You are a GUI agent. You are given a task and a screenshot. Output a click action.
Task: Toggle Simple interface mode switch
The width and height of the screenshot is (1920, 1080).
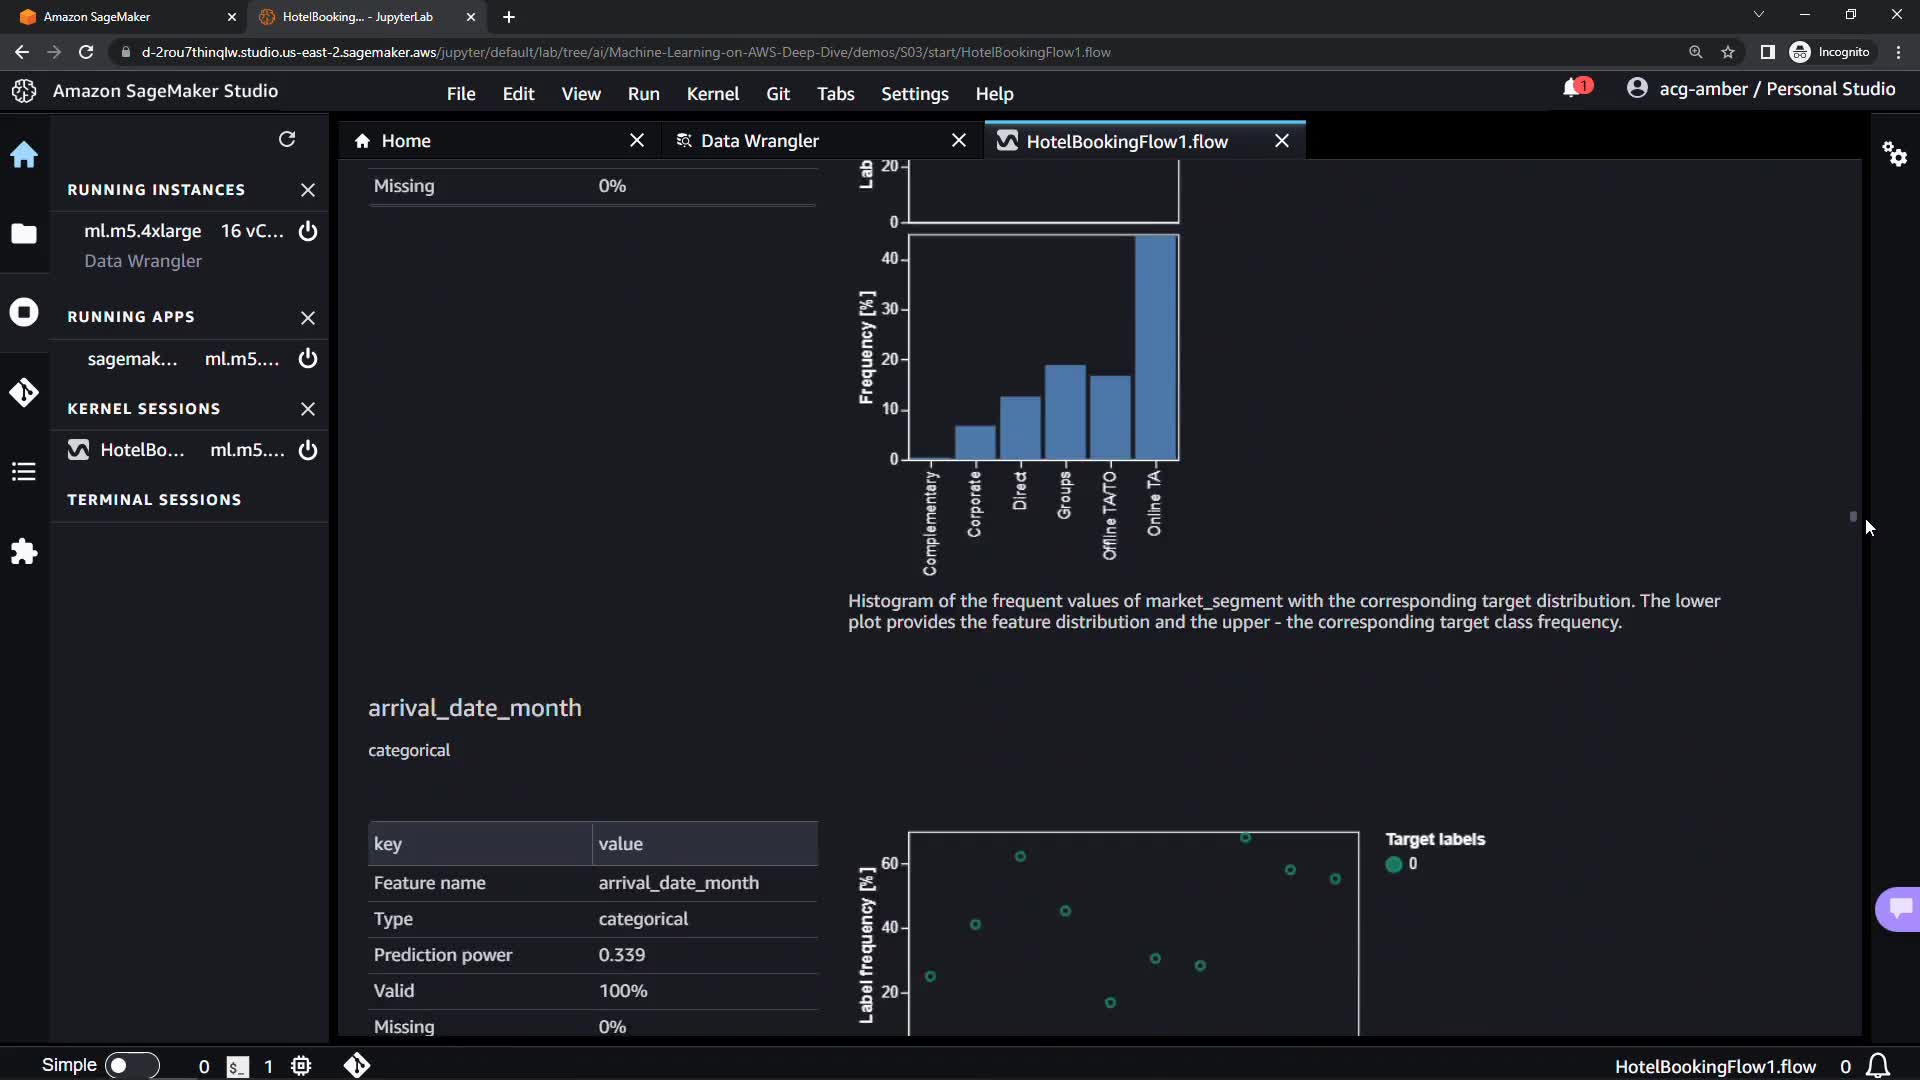point(132,1066)
